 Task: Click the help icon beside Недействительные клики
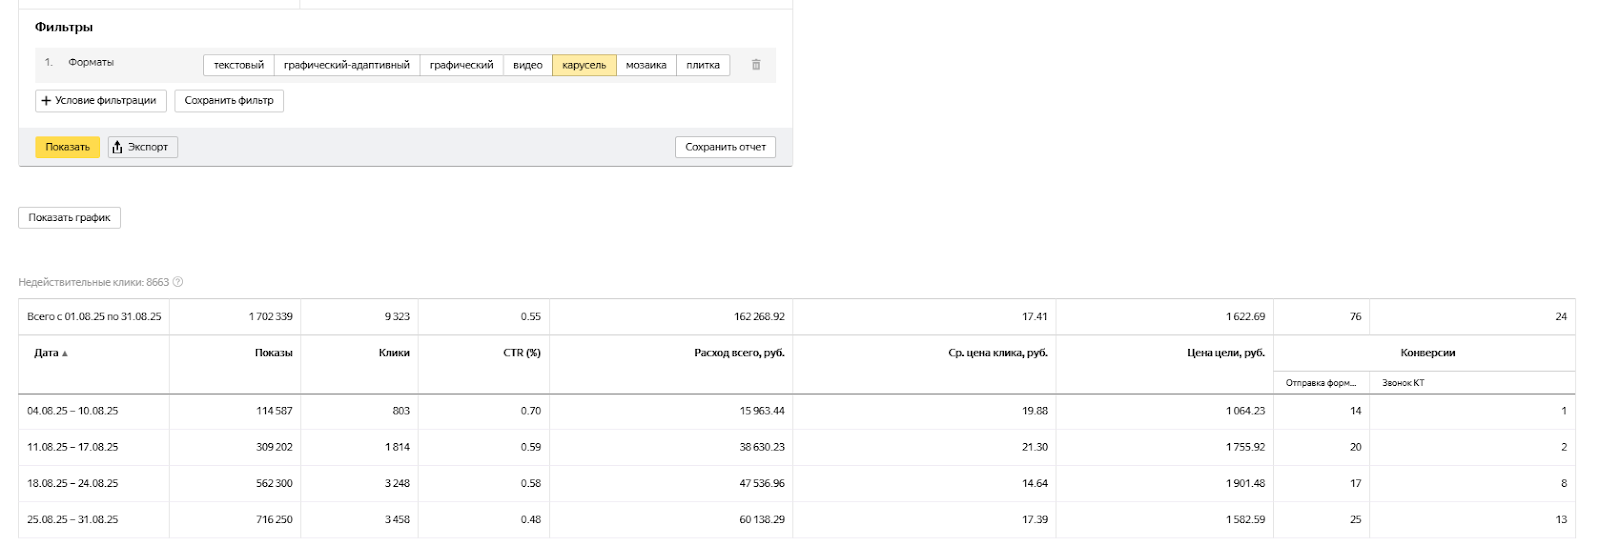point(178,282)
